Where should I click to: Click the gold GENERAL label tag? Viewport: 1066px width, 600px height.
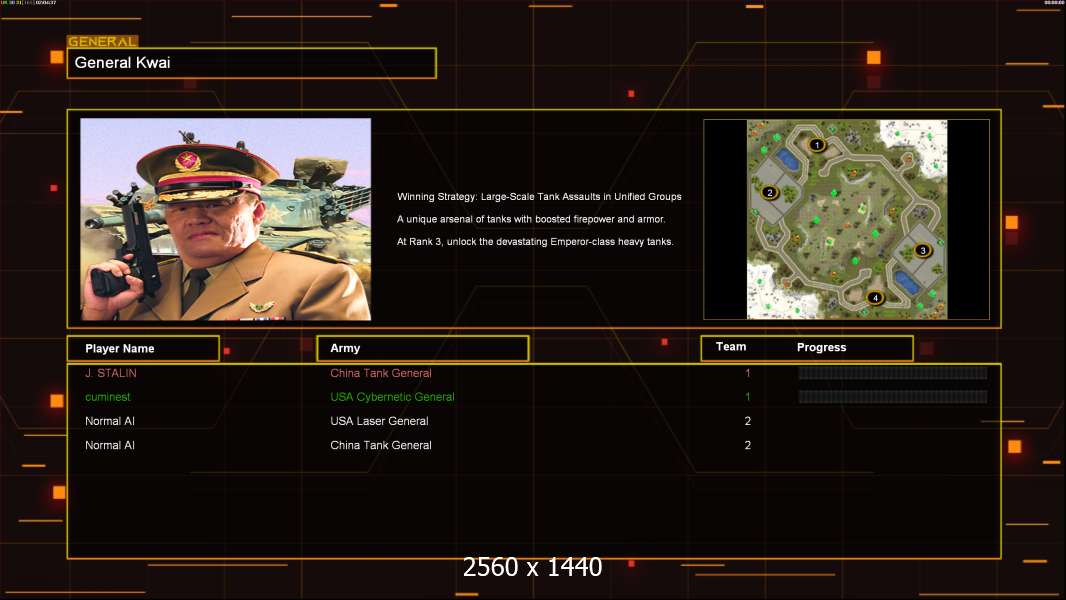click(x=102, y=42)
